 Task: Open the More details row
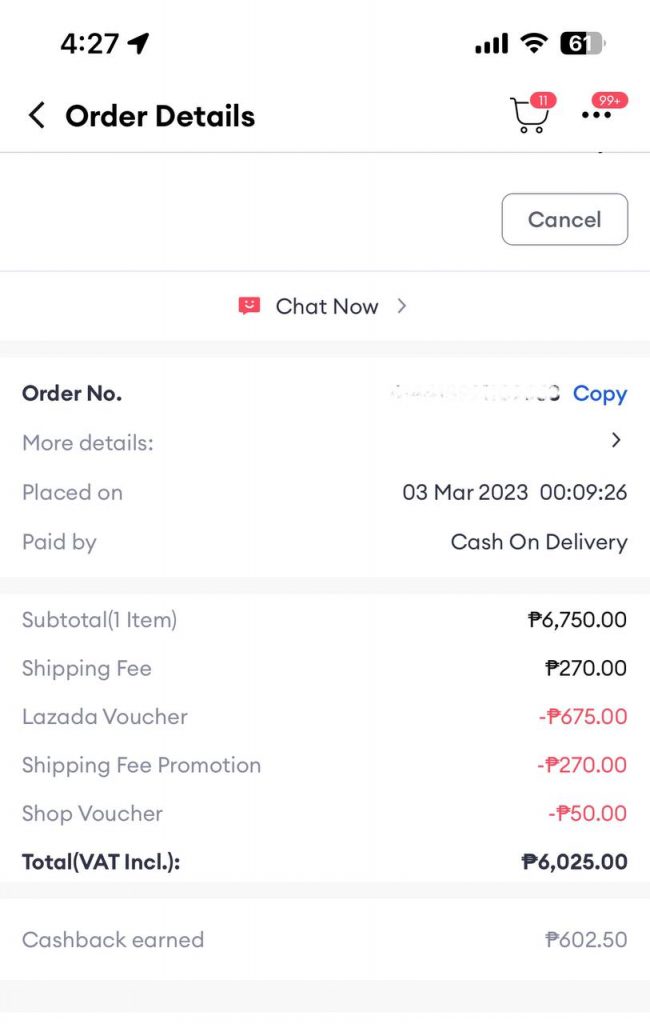pyautogui.click(x=325, y=442)
